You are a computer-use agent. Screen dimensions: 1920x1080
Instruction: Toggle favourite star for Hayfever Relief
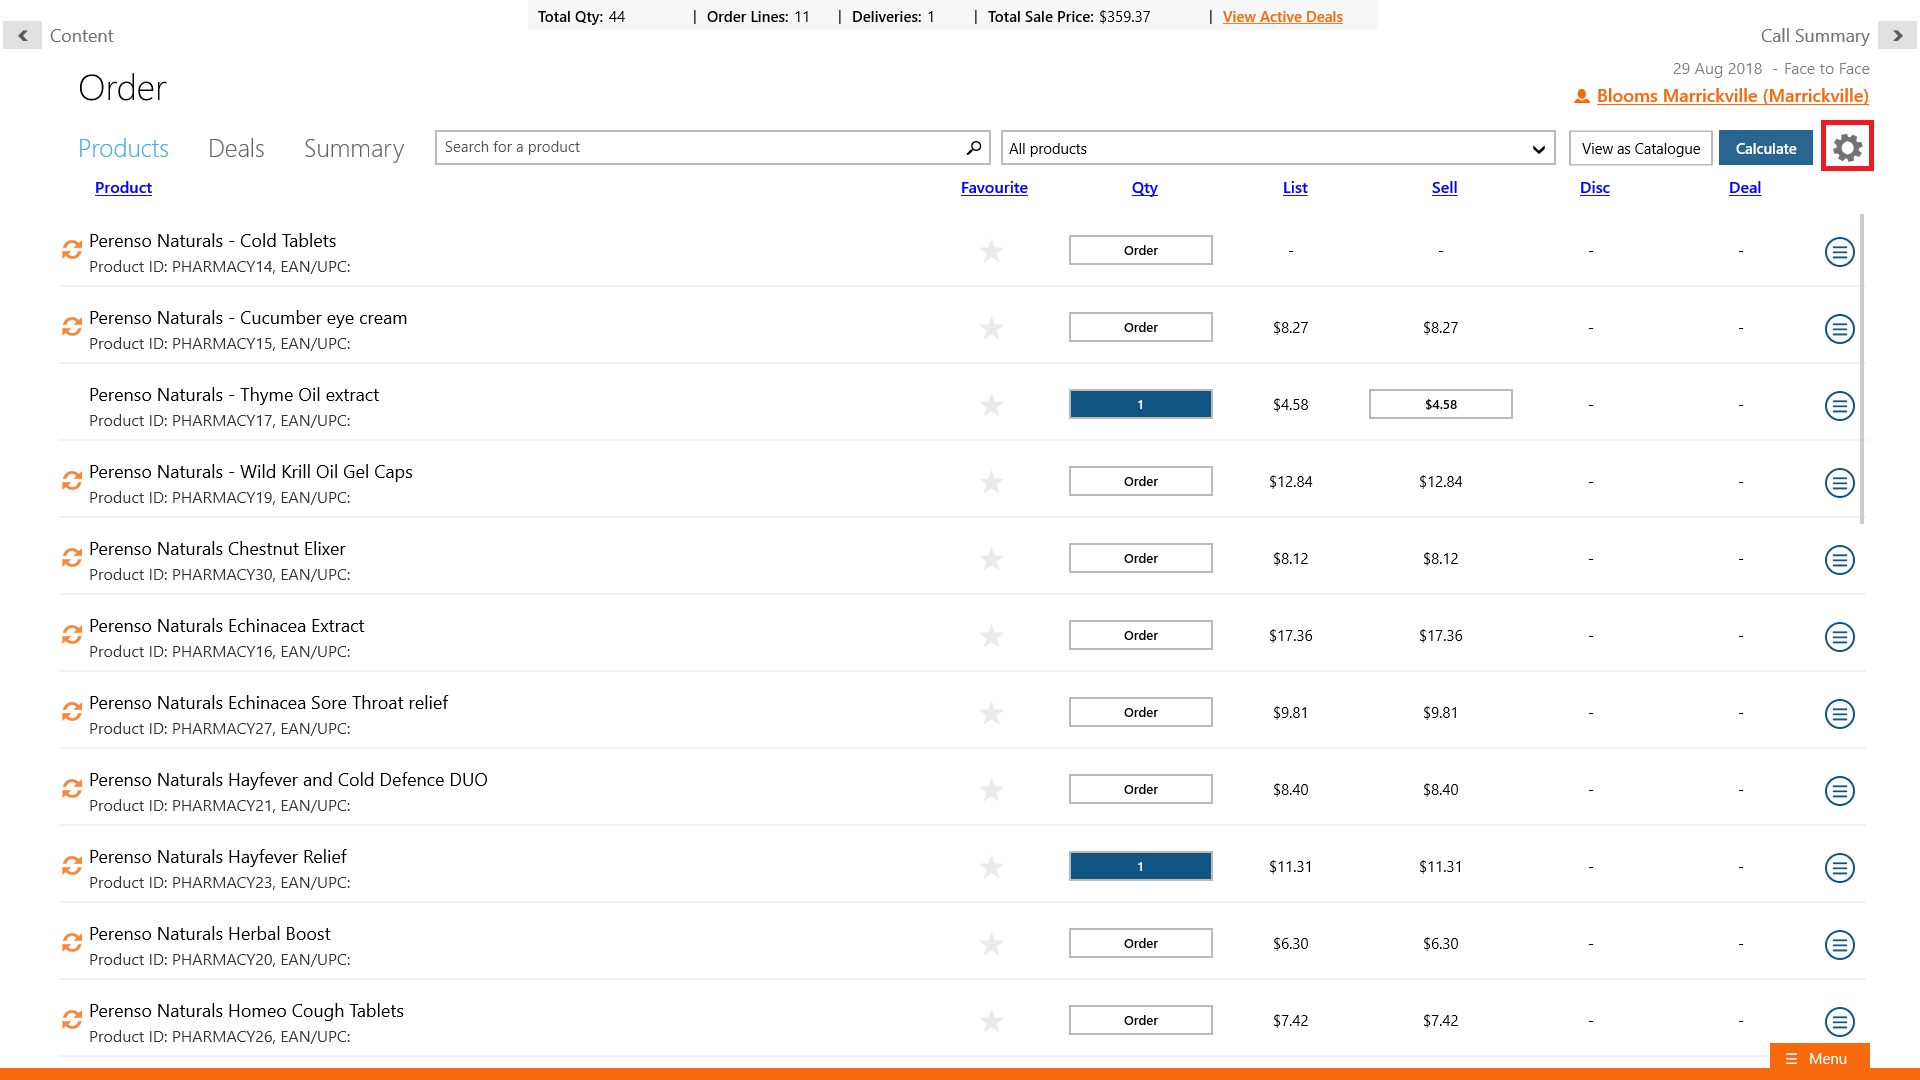coord(991,867)
